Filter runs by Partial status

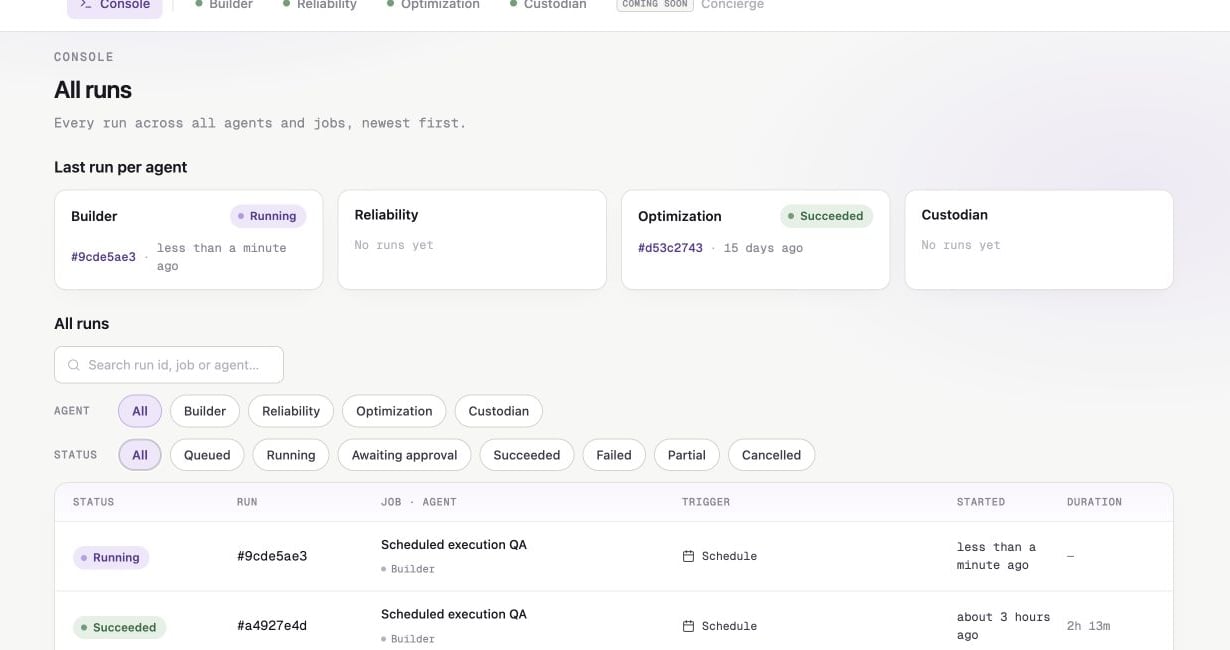(x=687, y=455)
